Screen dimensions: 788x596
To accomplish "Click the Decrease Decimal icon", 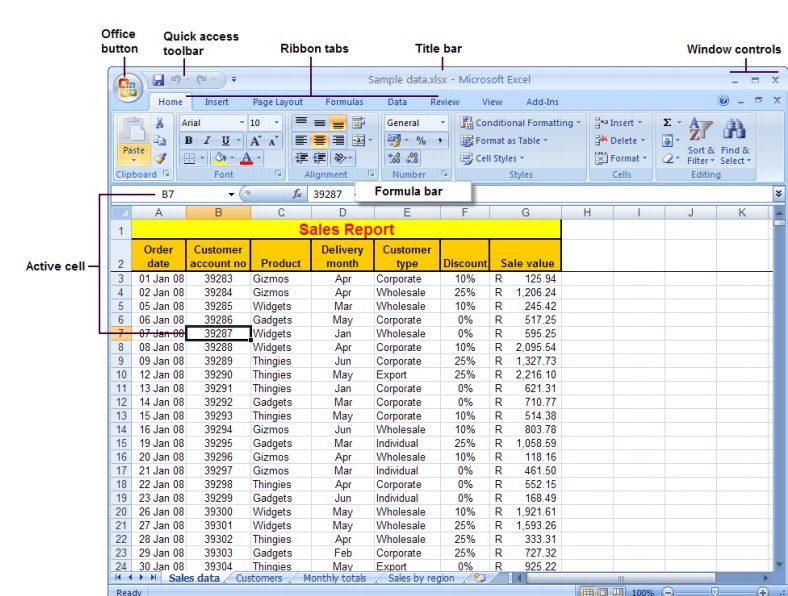I will coord(412,158).
